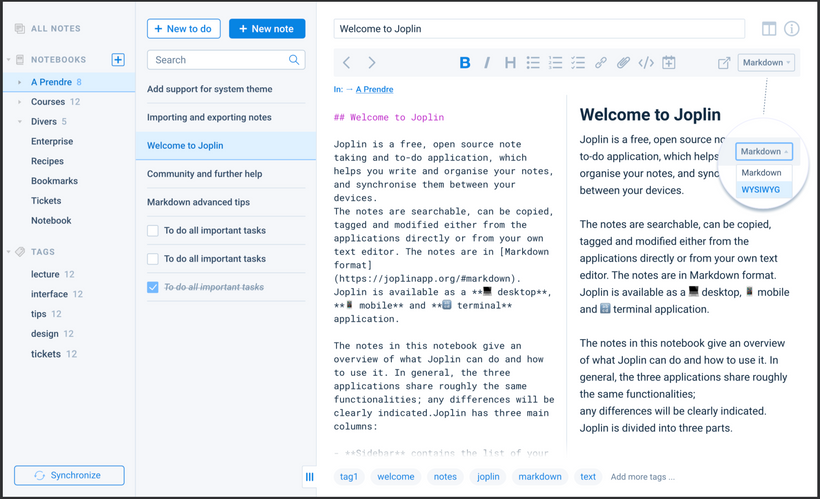The image size is (820, 499).
Task: Click the New note button
Action: click(267, 29)
